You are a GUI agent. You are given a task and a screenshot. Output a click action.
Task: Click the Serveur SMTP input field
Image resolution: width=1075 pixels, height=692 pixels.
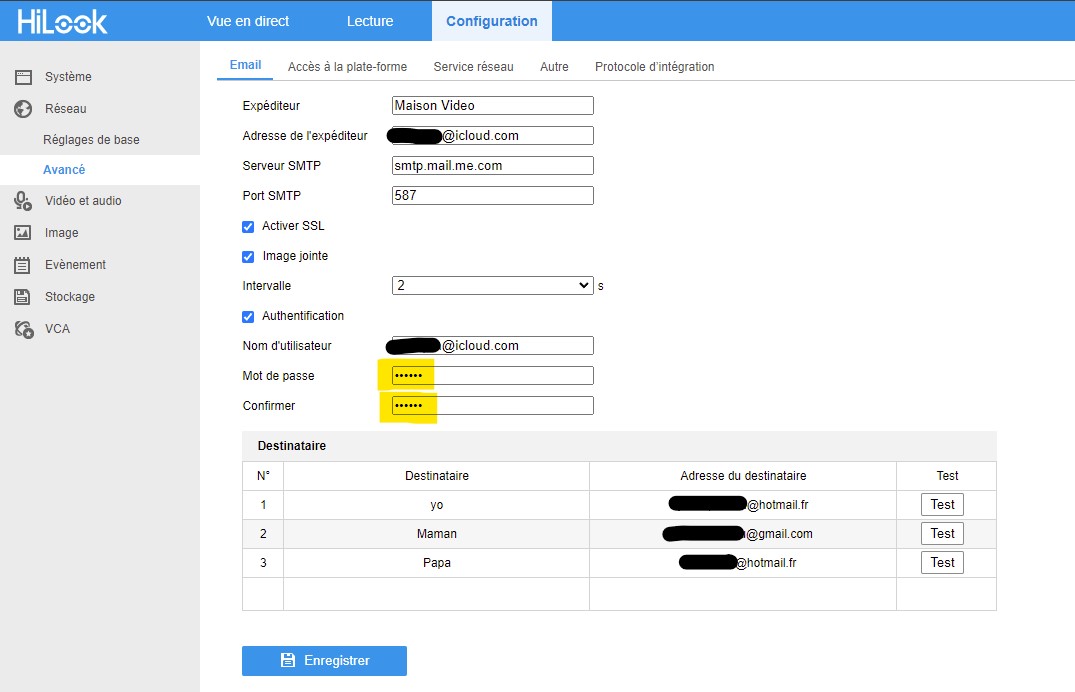pos(493,166)
